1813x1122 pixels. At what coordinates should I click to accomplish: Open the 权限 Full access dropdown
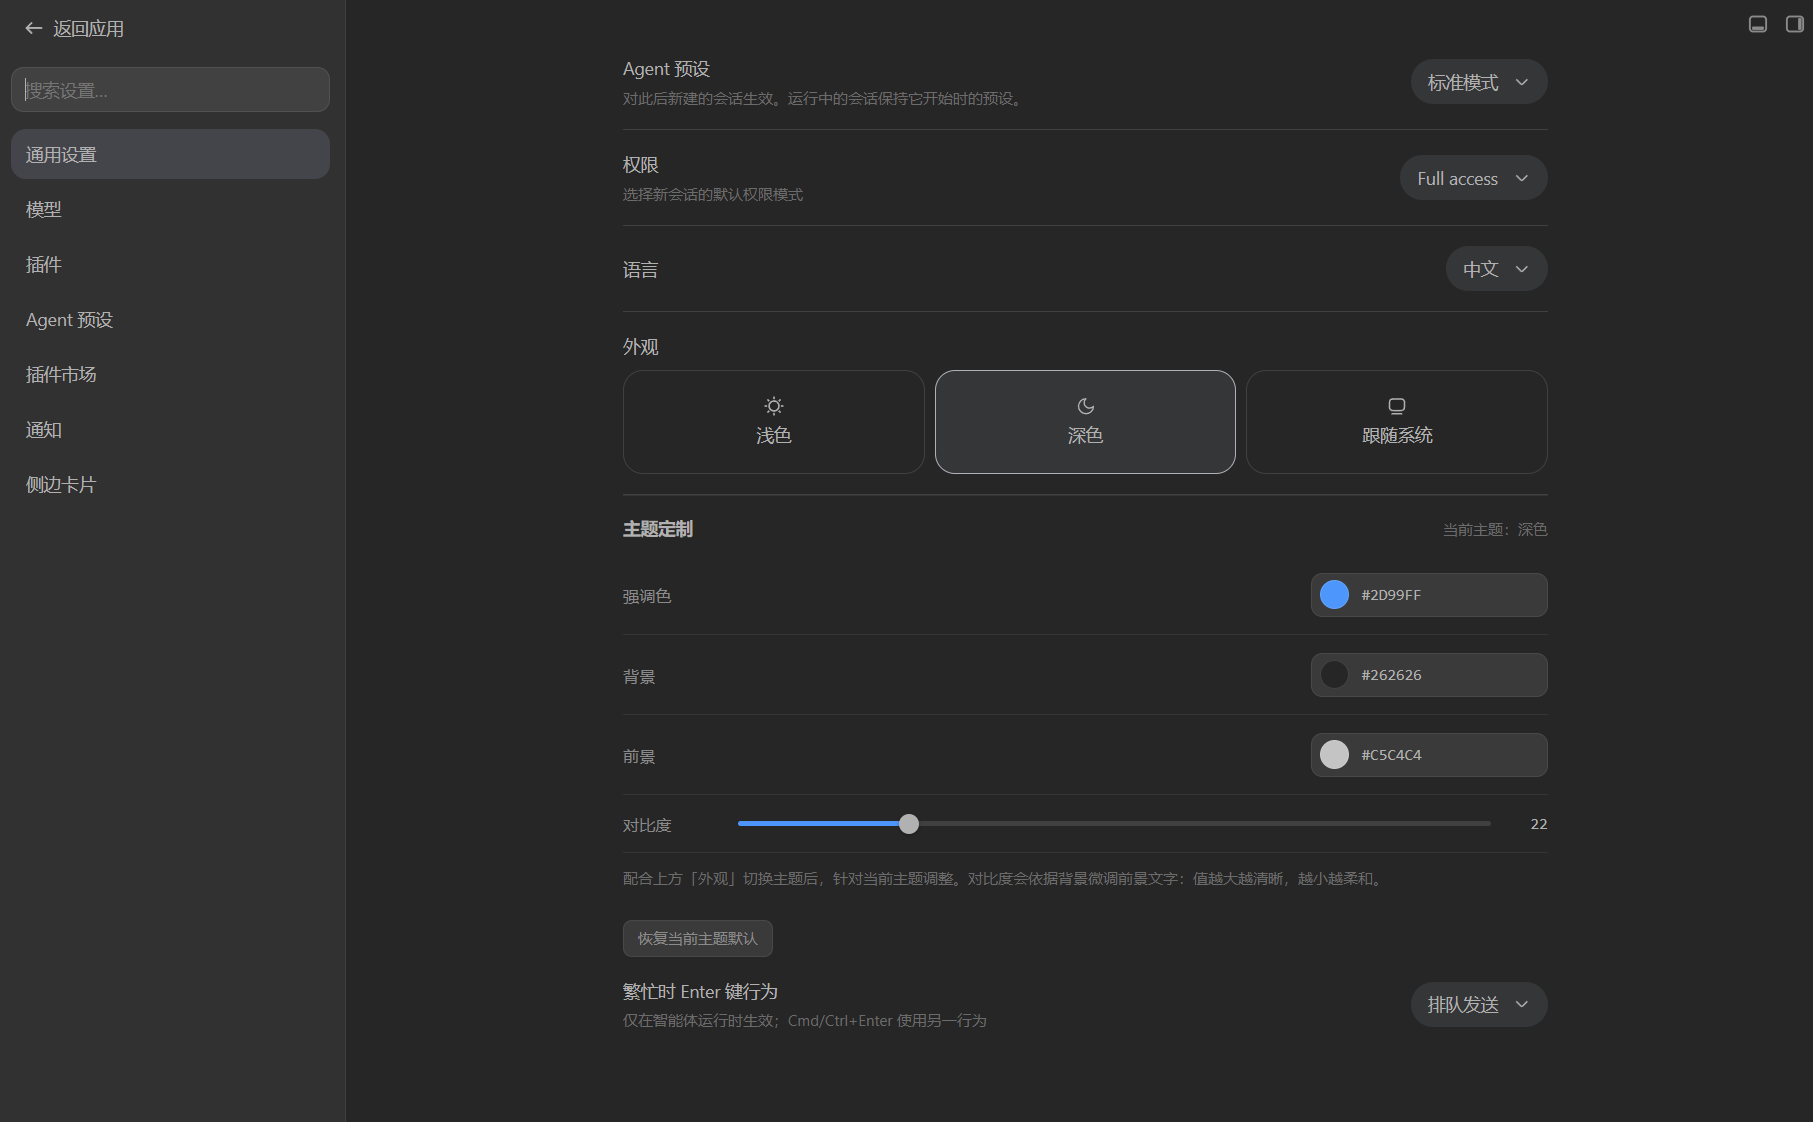tap(1473, 178)
